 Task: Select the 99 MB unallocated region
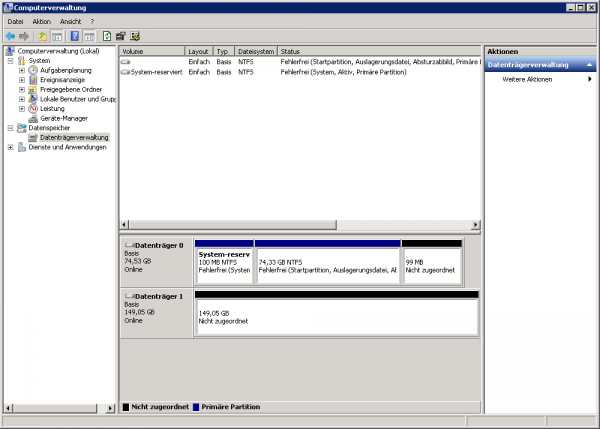coord(431,265)
